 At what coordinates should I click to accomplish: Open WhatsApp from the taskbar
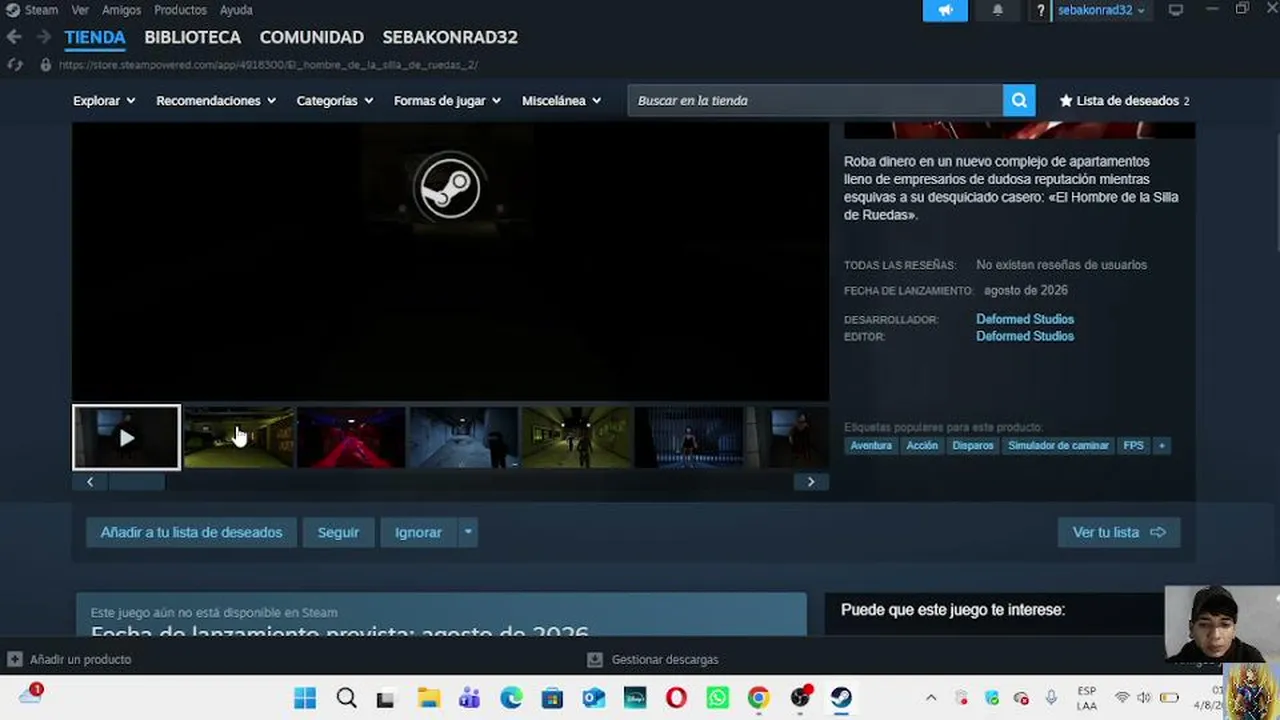[717, 697]
